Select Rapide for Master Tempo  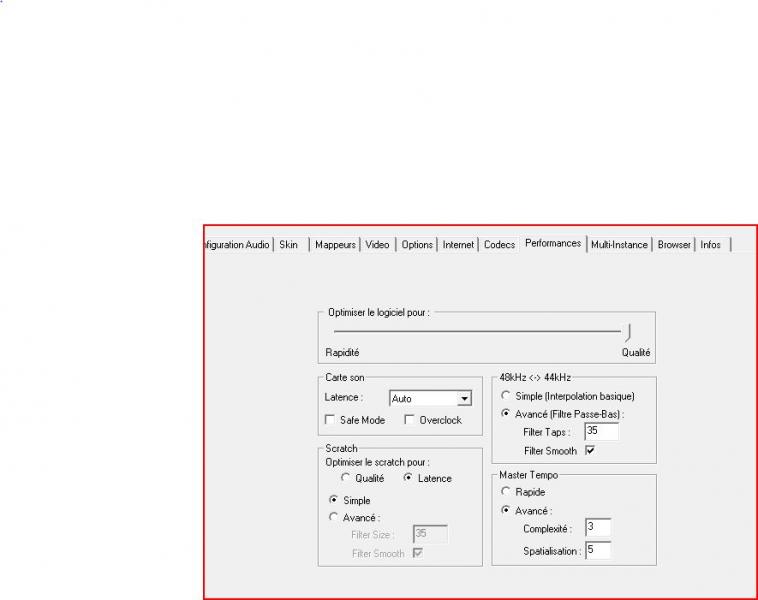(x=506, y=492)
